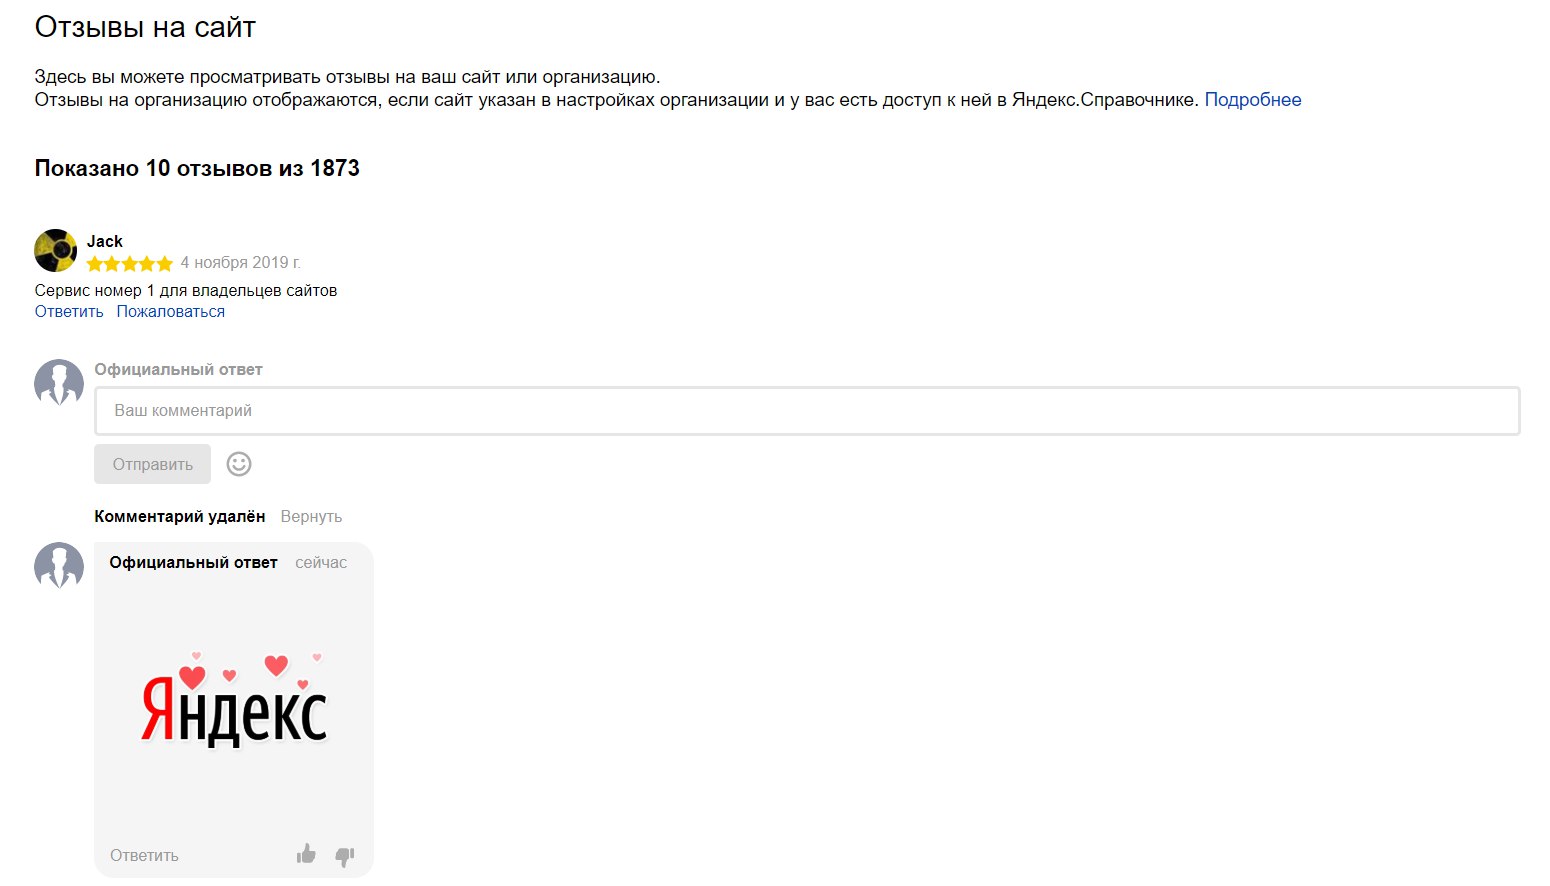Report the review via "Пожаловаться"
1550x886 pixels.
click(170, 312)
